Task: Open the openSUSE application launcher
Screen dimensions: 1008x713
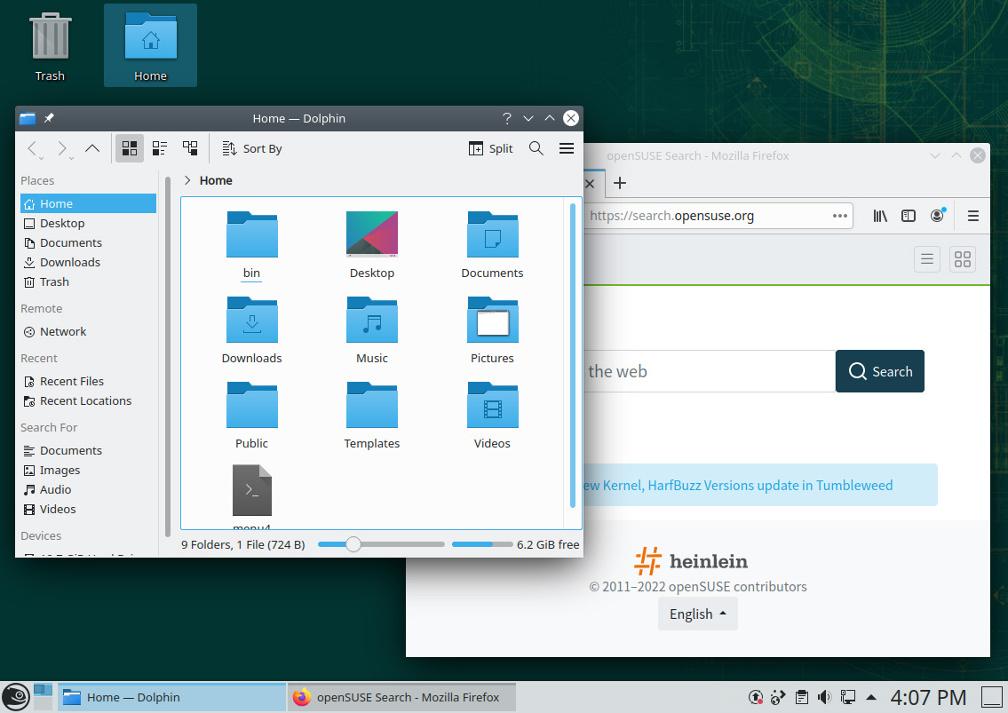Action: (15, 697)
